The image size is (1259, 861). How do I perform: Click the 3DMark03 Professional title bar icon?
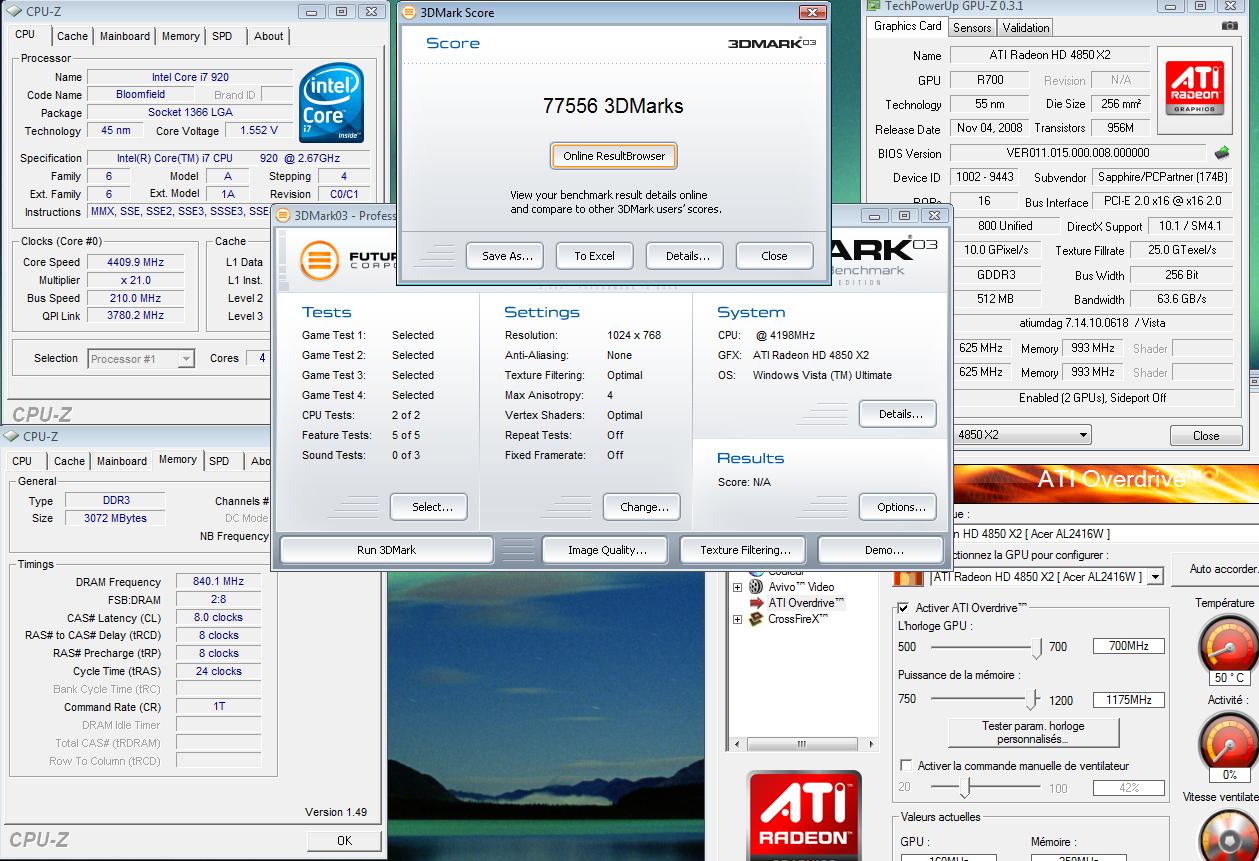click(283, 215)
